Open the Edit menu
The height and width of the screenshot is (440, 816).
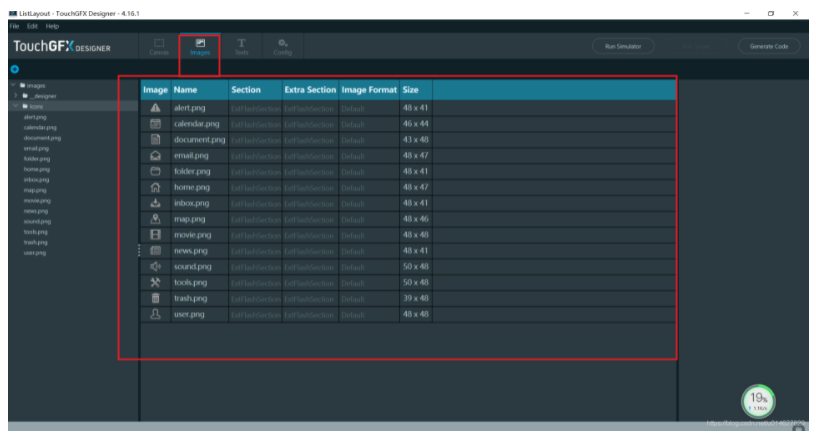[32, 26]
